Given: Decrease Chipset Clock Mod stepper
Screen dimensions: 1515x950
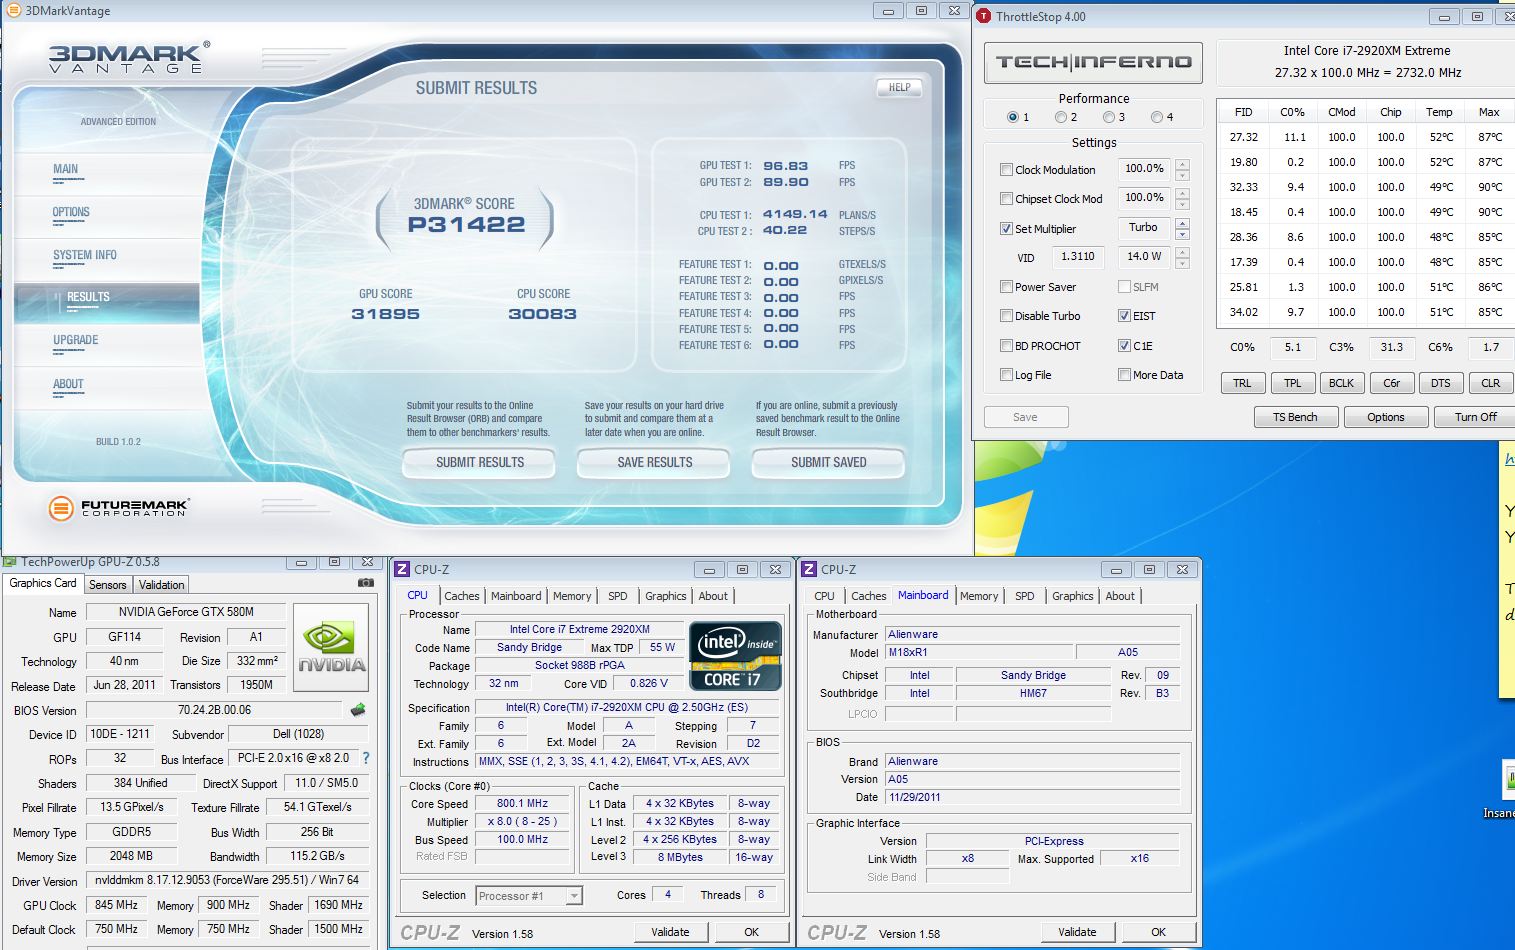Looking at the screenshot, I should point(1182,204).
